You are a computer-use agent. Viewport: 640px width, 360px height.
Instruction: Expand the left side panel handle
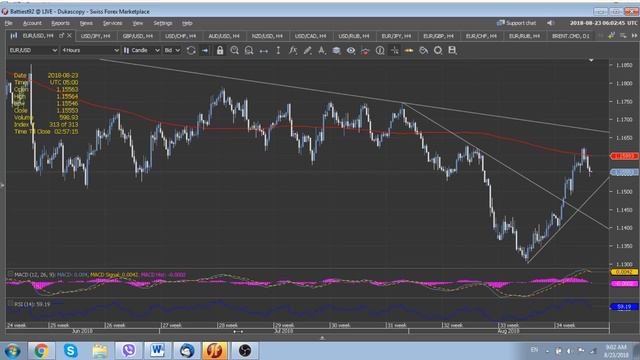[2, 185]
